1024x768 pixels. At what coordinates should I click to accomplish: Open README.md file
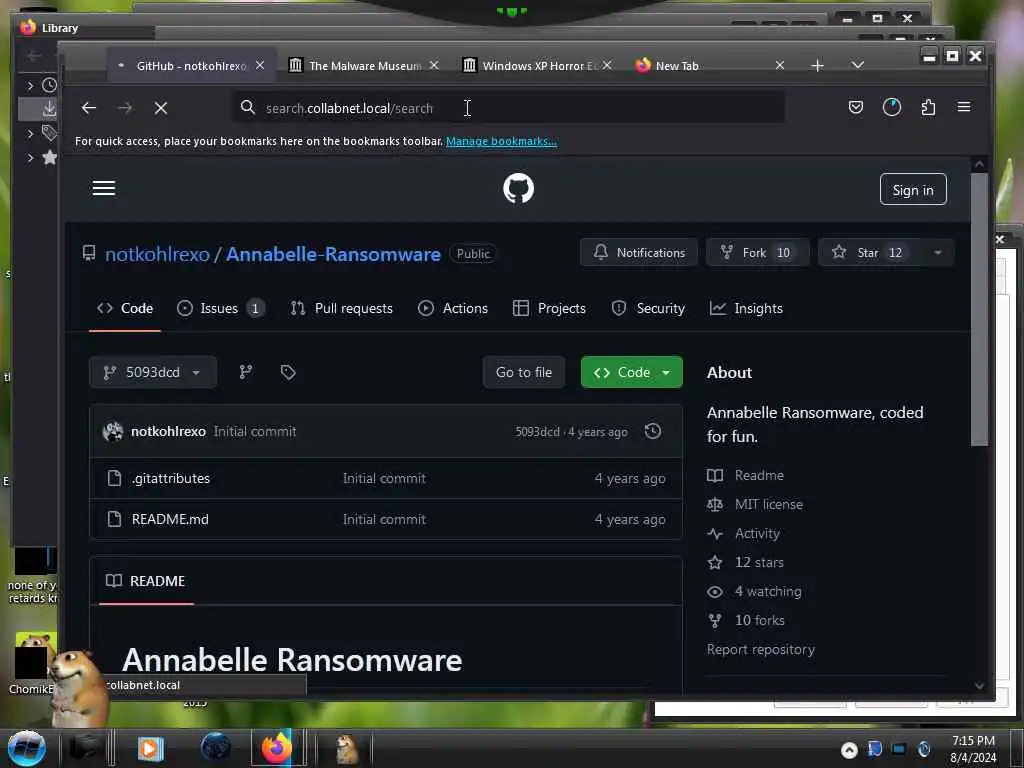[x=170, y=519]
